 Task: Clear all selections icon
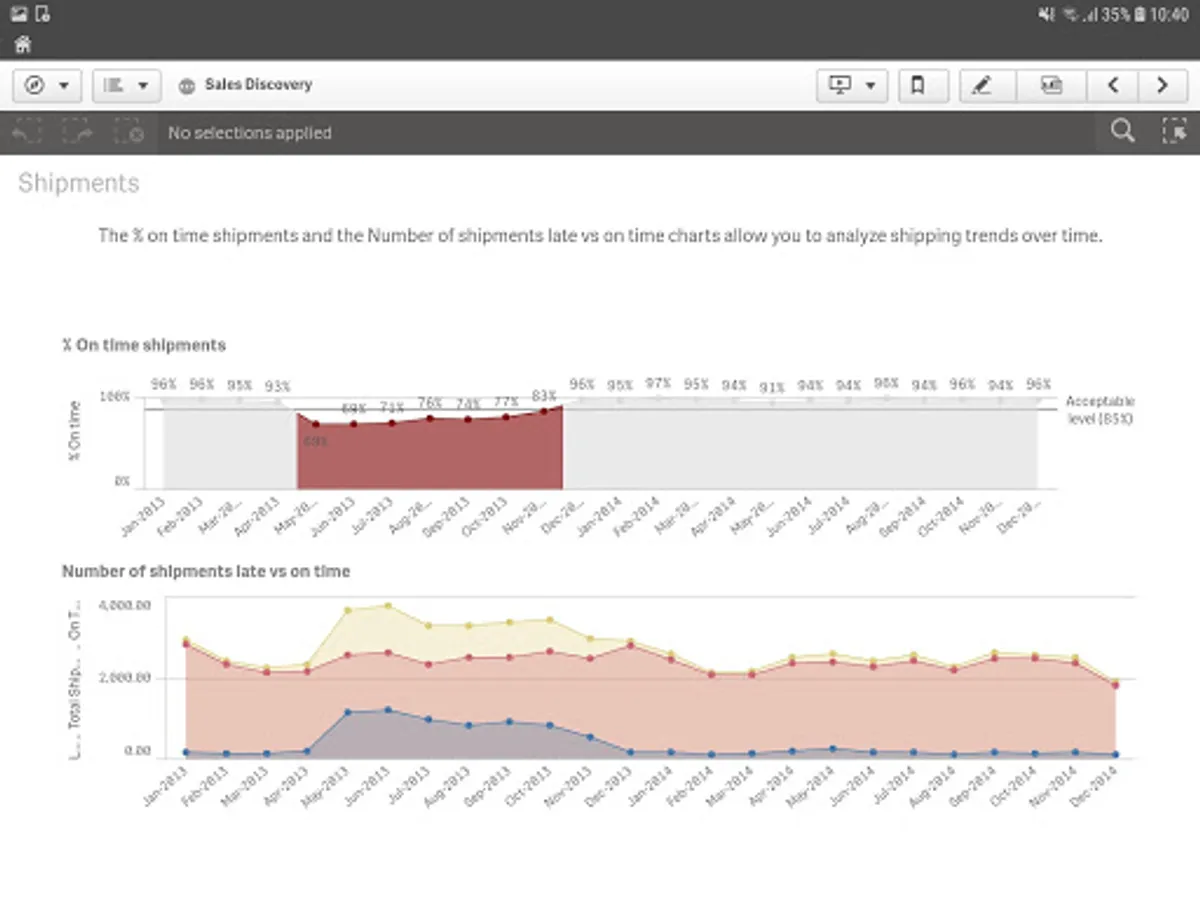tap(129, 132)
